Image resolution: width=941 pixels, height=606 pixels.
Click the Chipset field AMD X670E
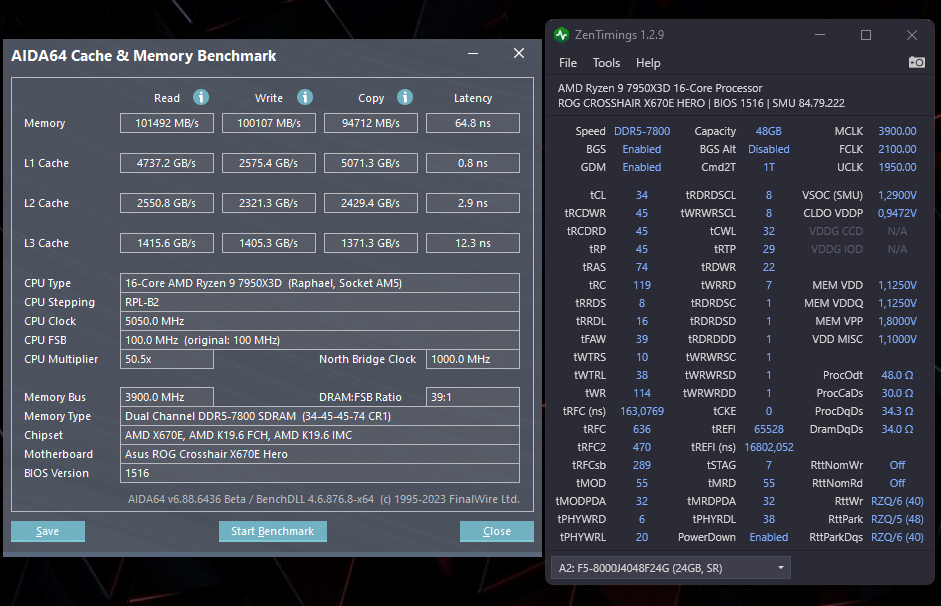tap(320, 435)
